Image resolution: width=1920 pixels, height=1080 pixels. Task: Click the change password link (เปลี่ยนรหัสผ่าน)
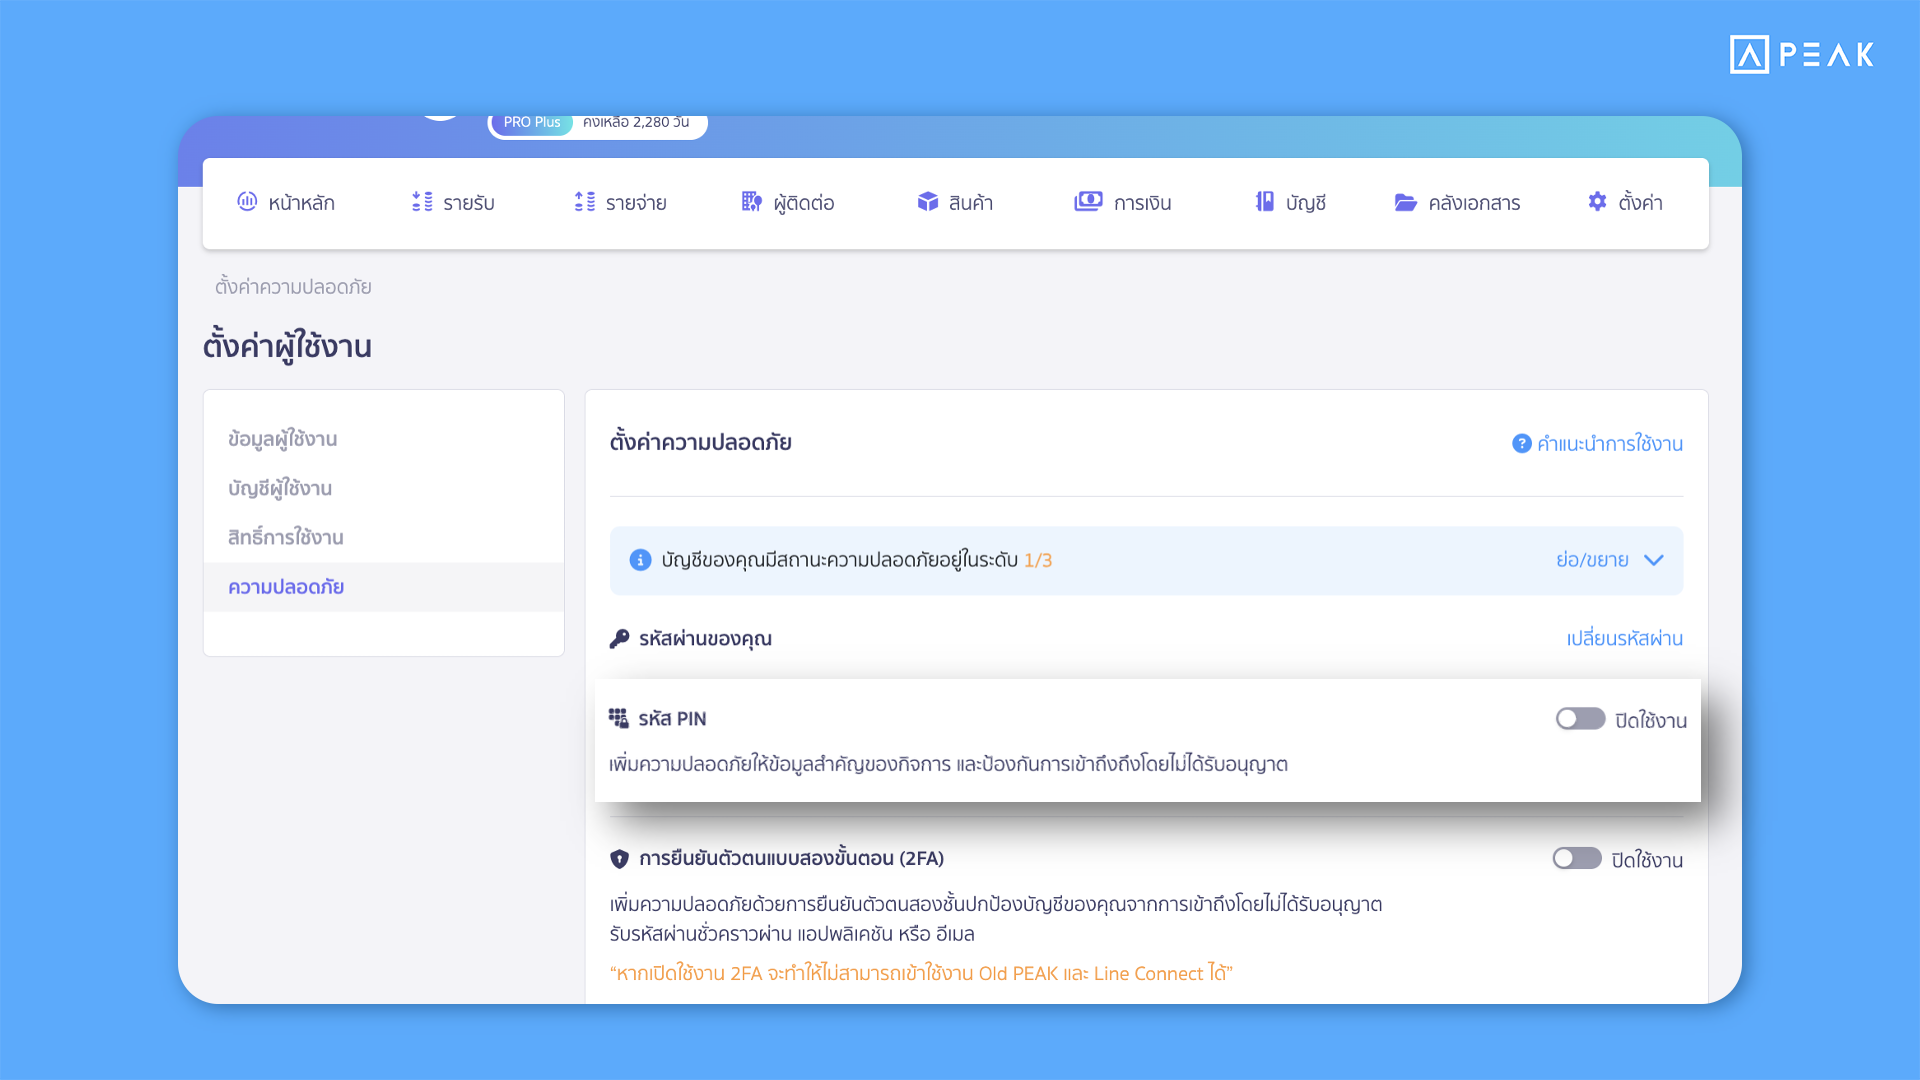pos(1624,638)
